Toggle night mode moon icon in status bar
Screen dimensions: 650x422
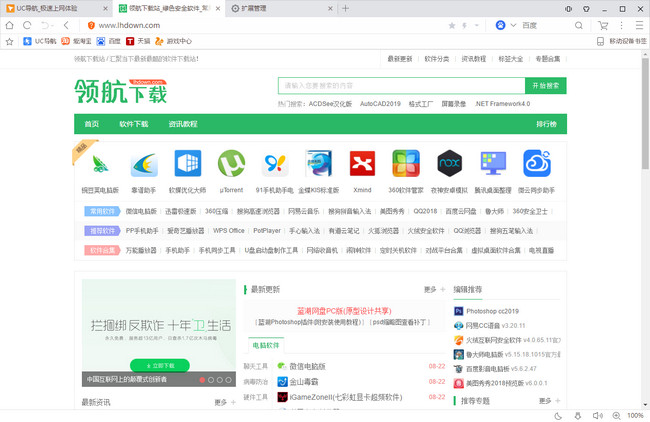[x=558, y=416]
